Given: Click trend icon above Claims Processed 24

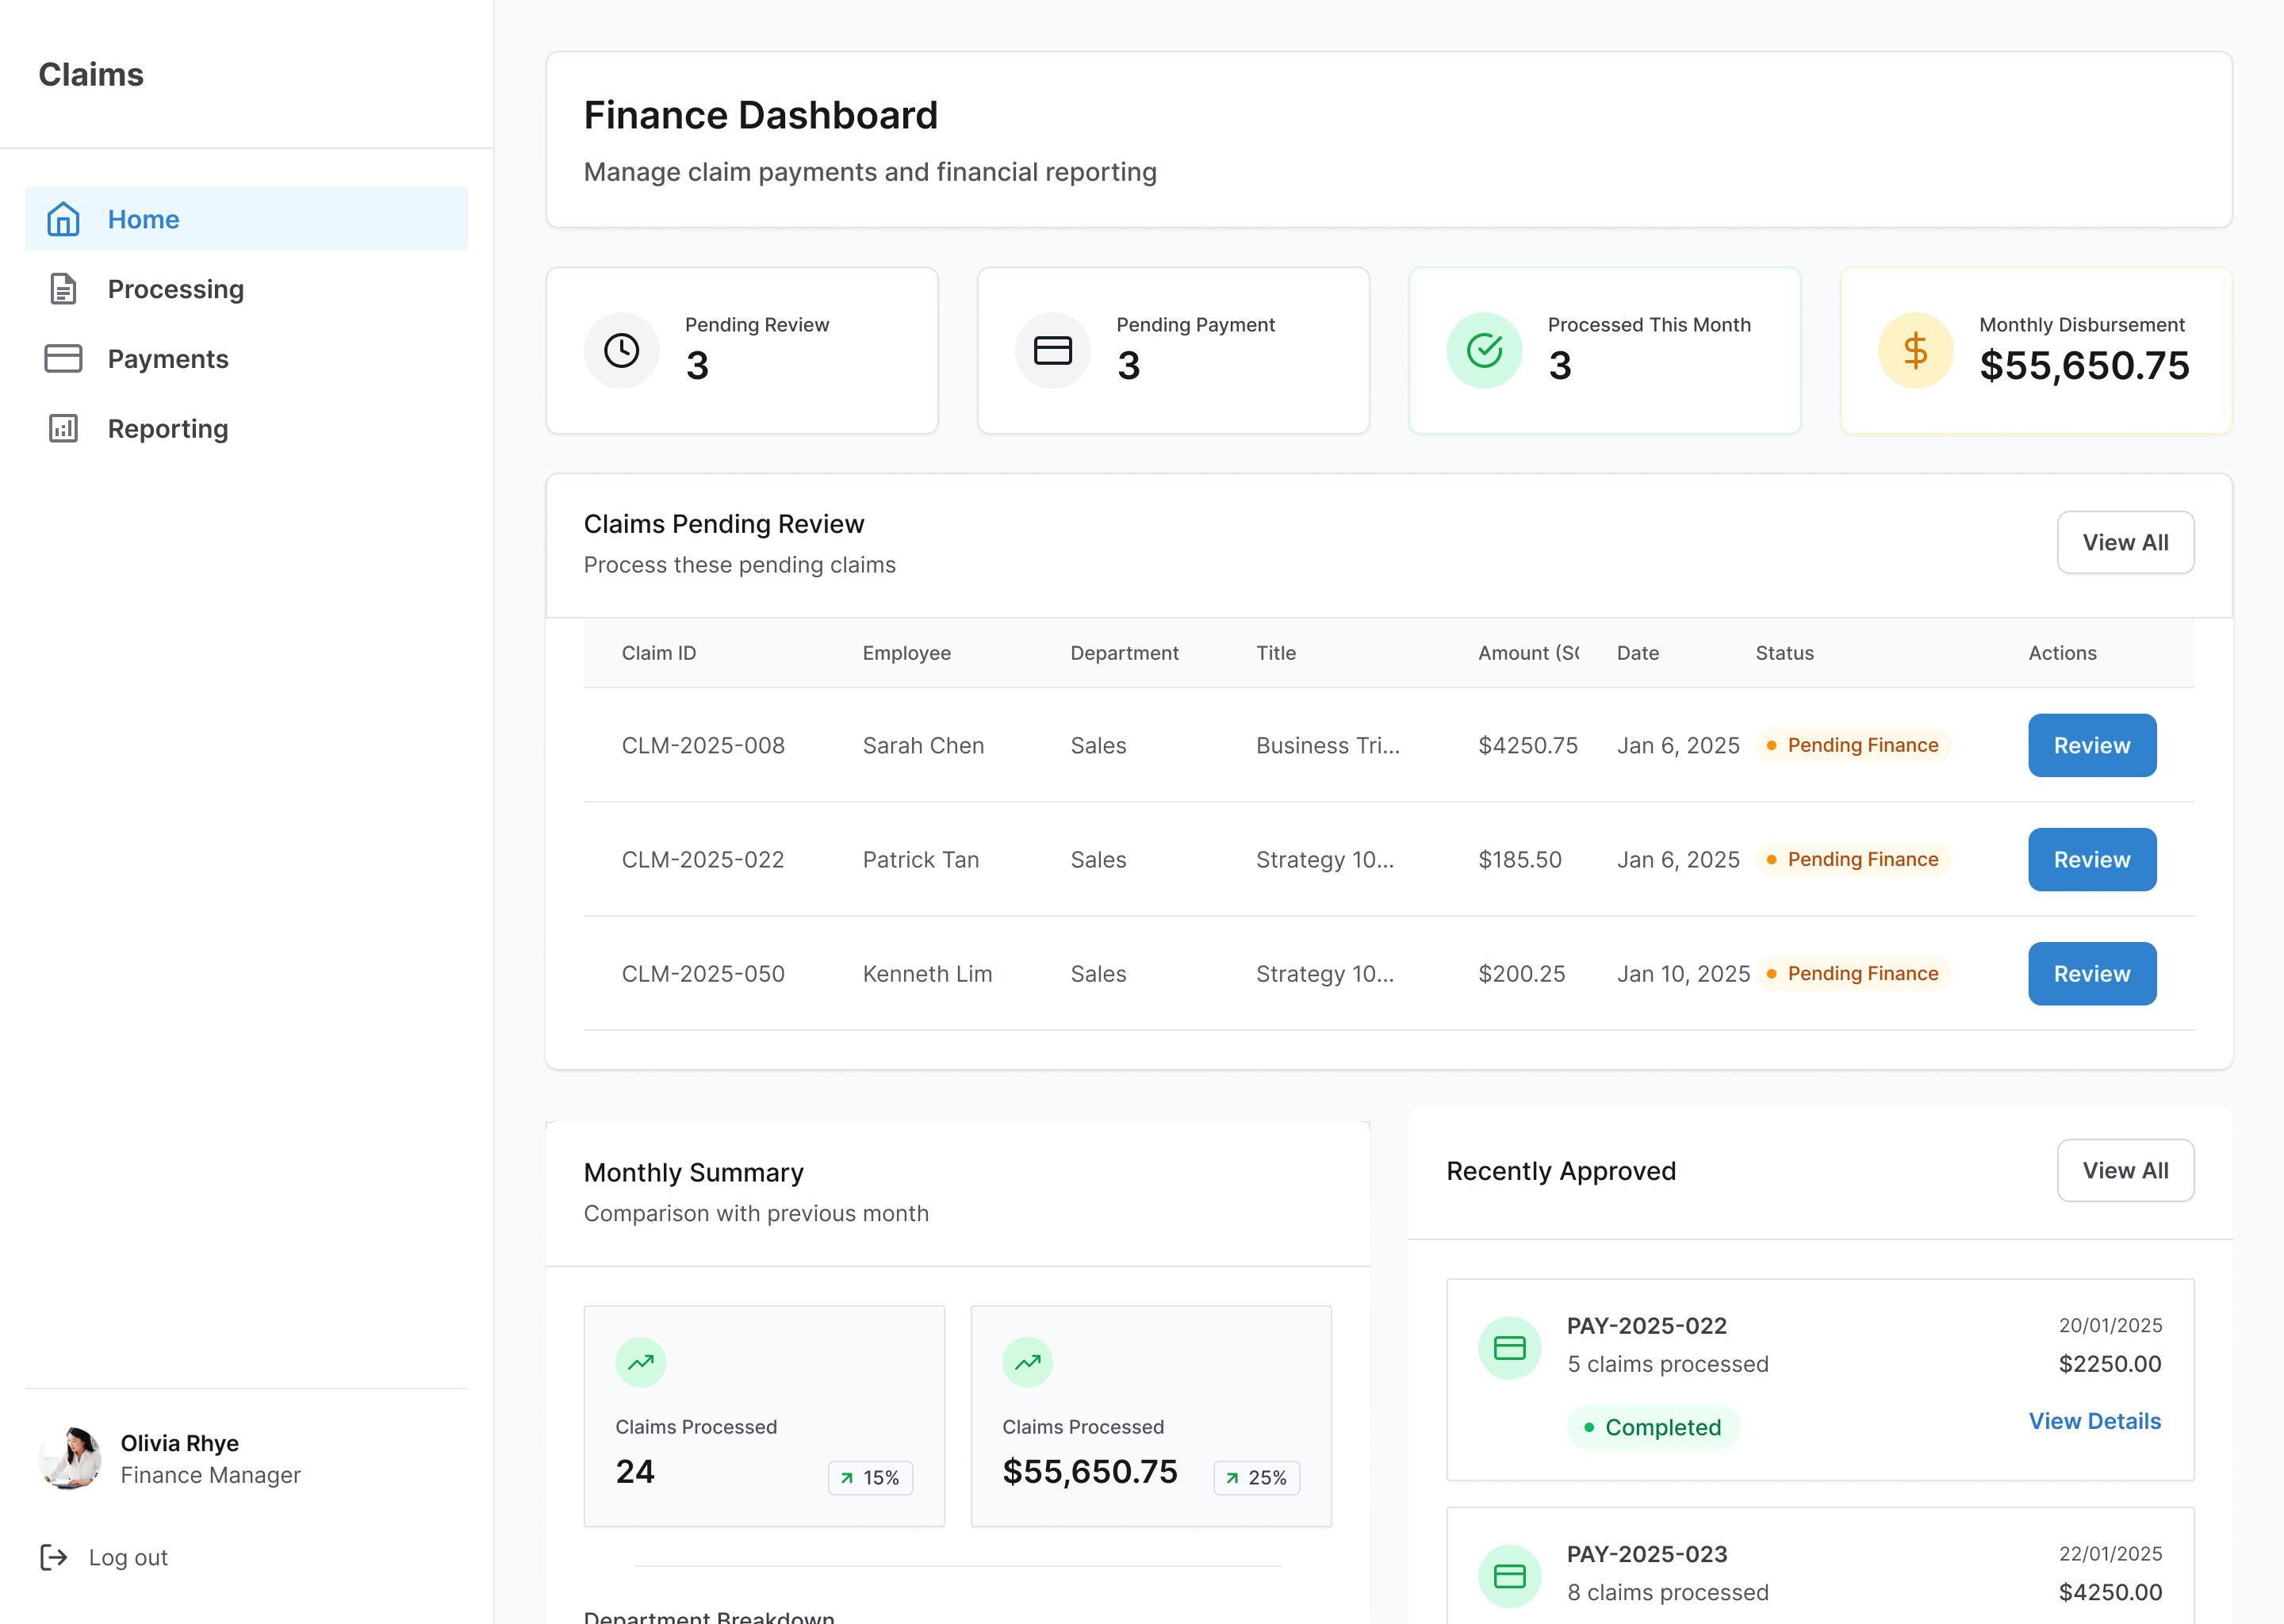Looking at the screenshot, I should (641, 1362).
